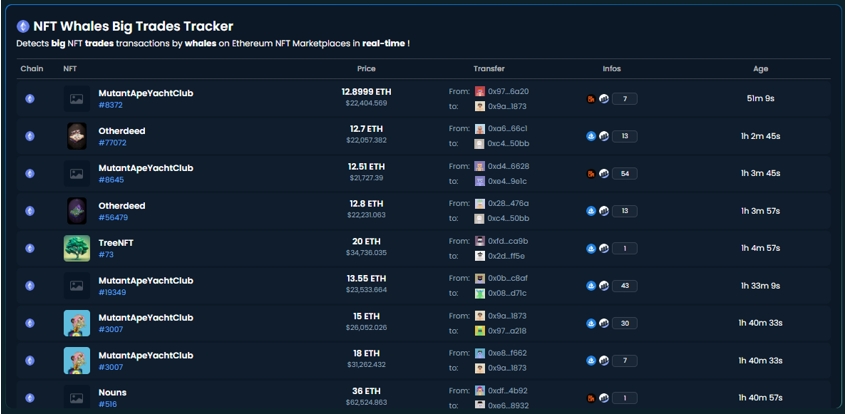Image resolution: width=847 pixels, height=414 pixels.
Task: Open the OpenSea icon in the 18 ETH #3007 row
Action: [591, 360]
